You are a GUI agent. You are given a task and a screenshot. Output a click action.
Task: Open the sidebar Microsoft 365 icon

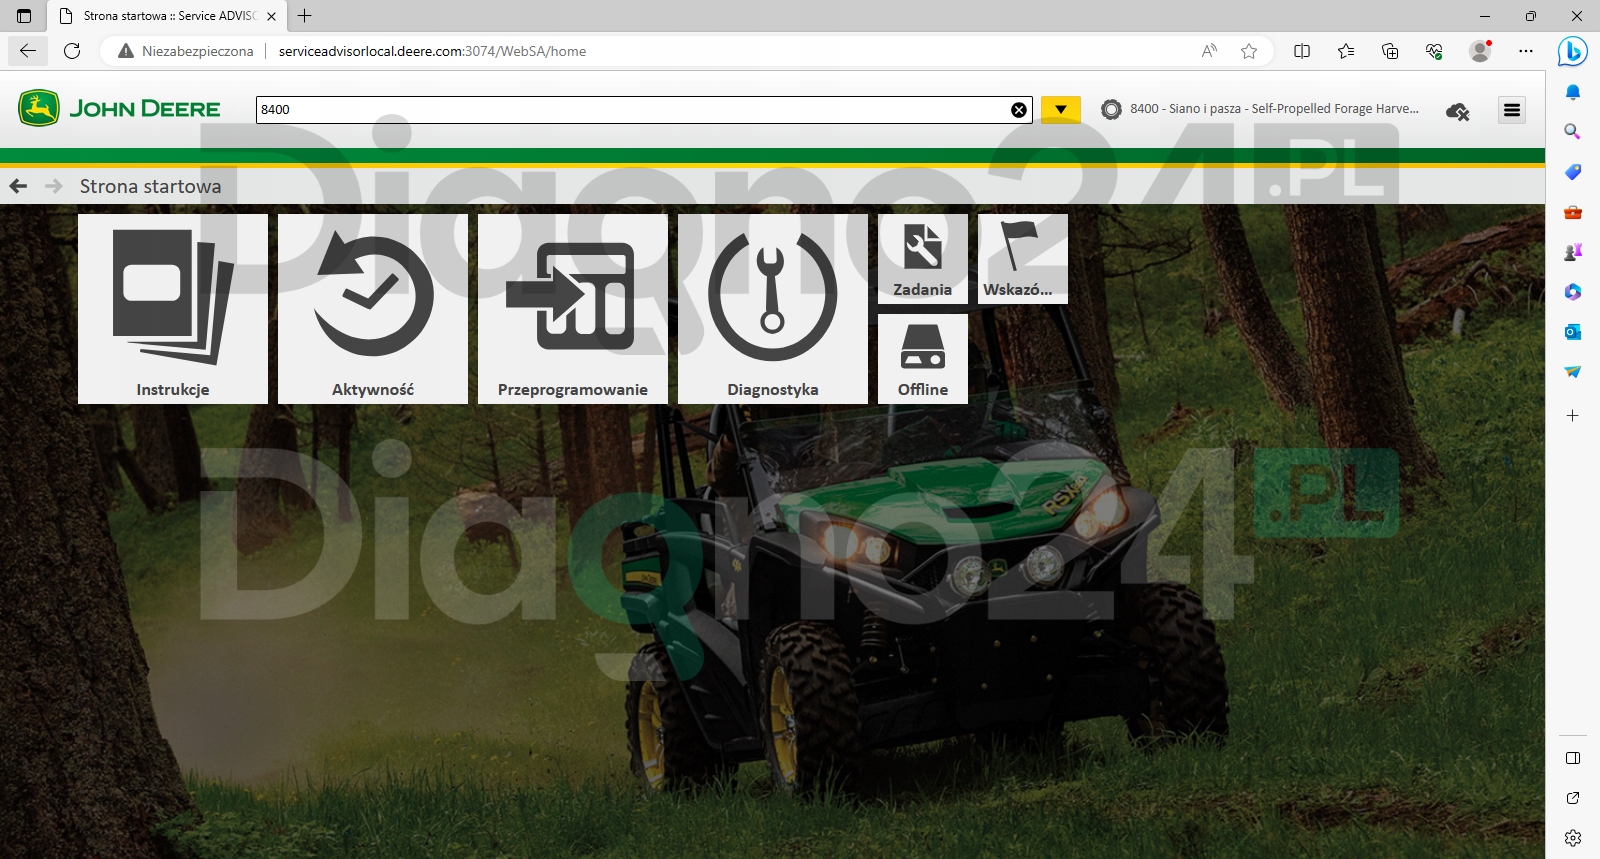tap(1573, 292)
